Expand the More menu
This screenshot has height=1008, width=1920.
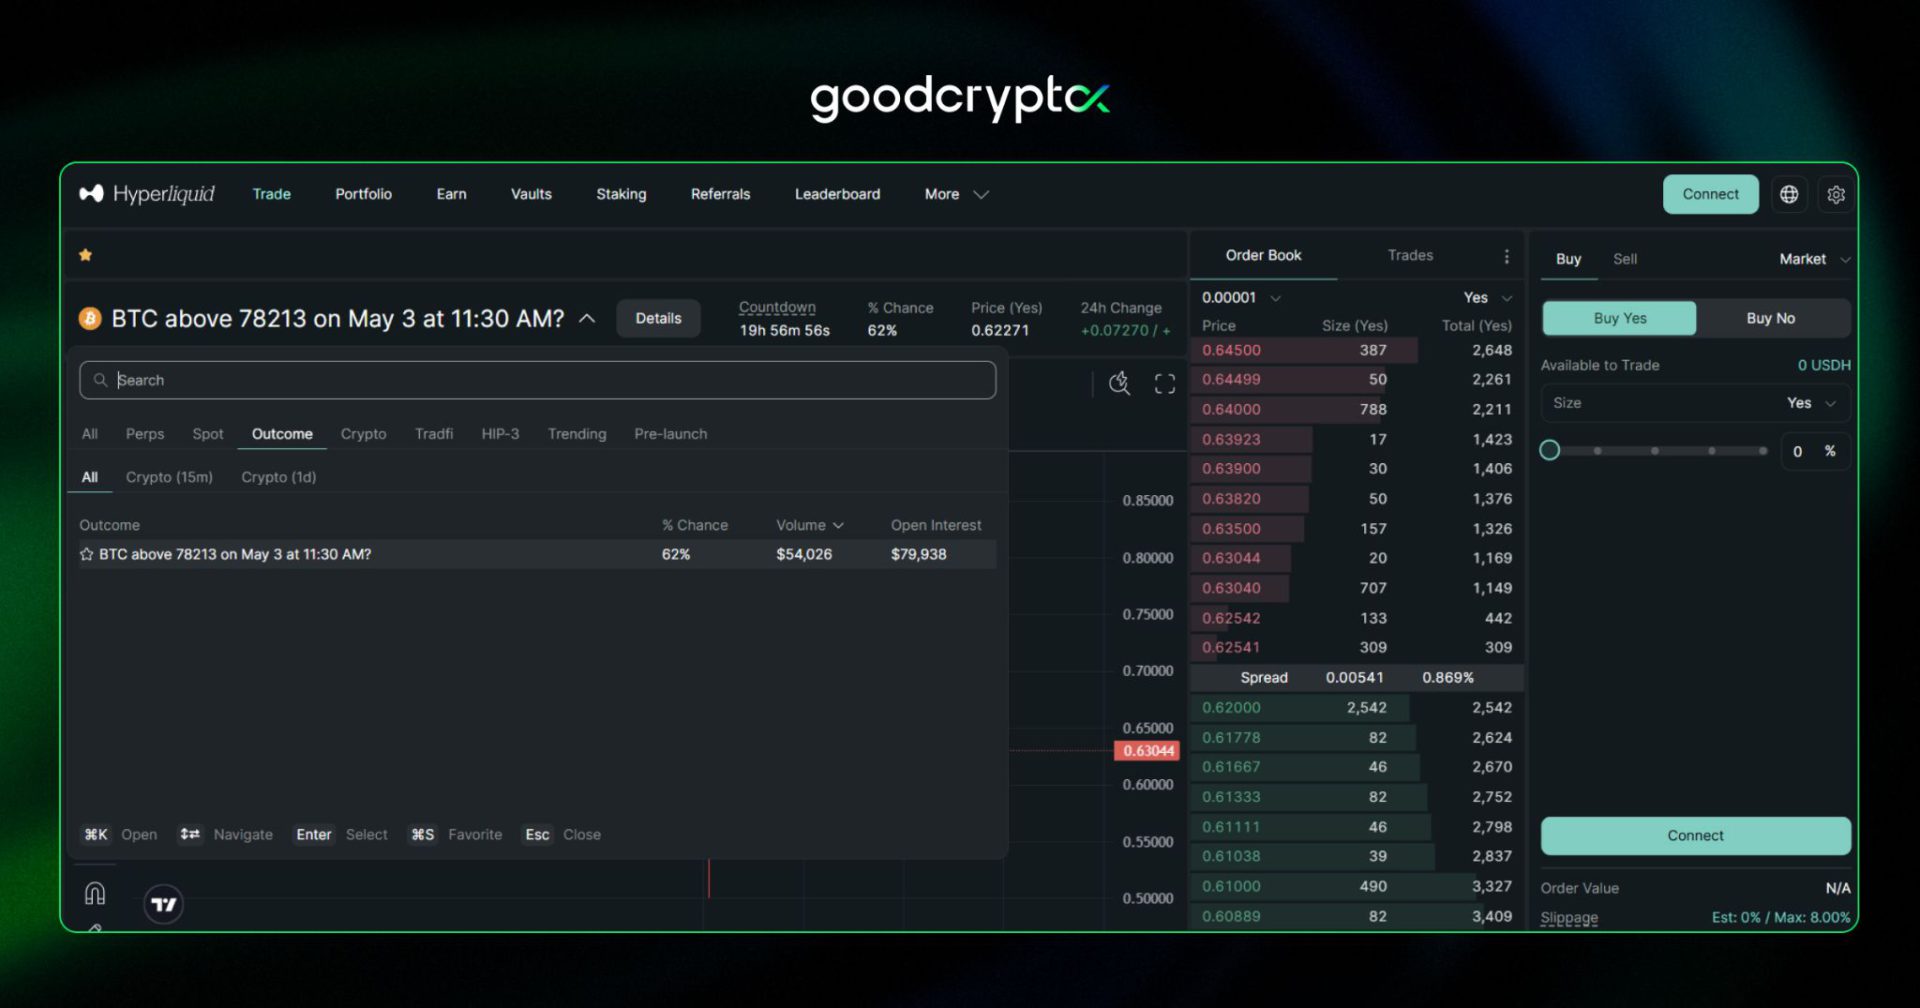tap(956, 194)
